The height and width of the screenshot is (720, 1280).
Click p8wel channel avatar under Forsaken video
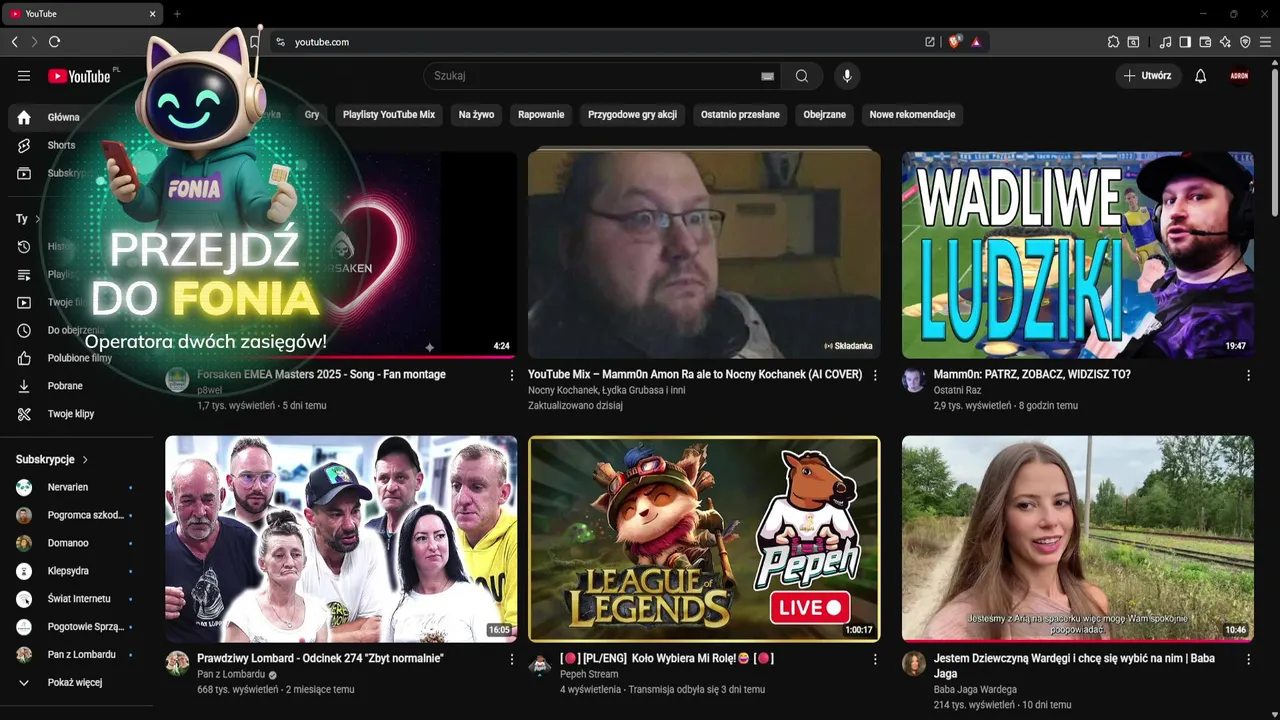[177, 380]
